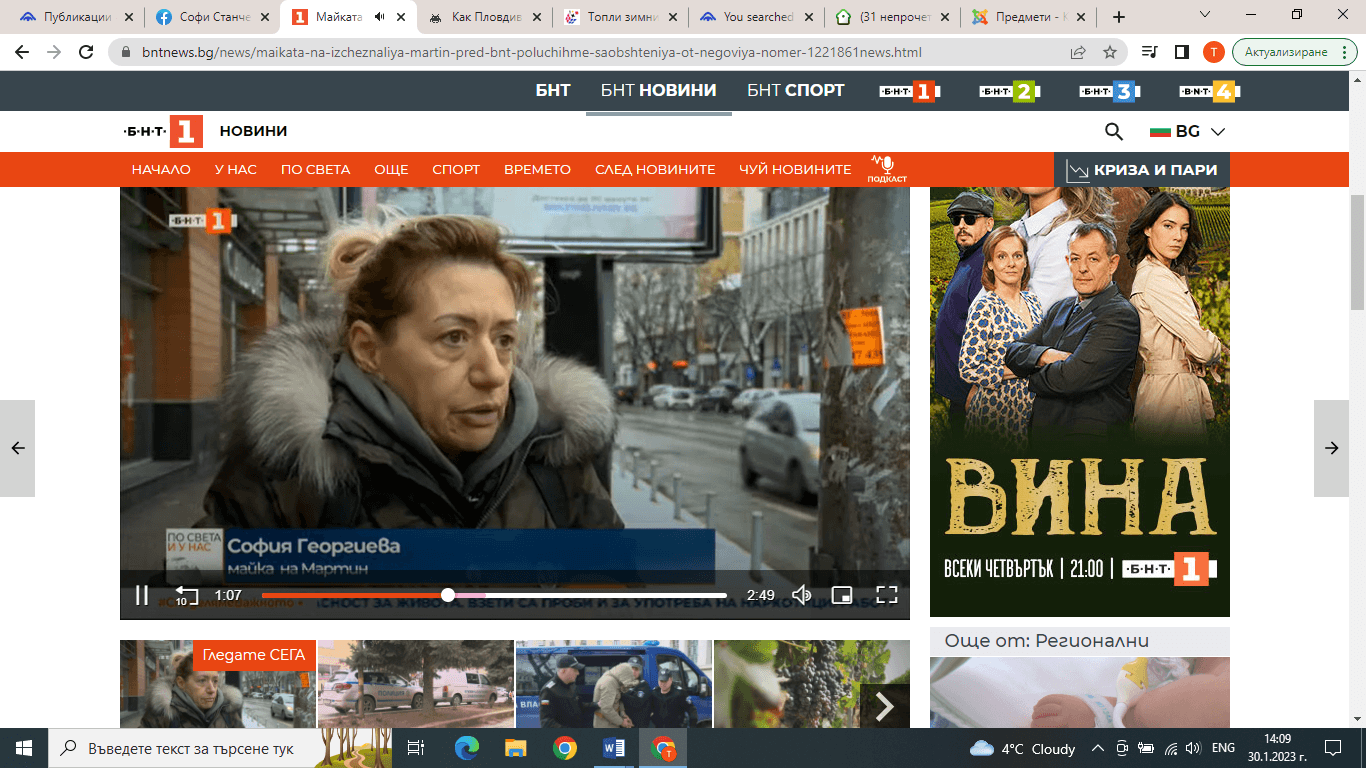
Task: Open the grapes video thumbnail
Action: point(811,684)
